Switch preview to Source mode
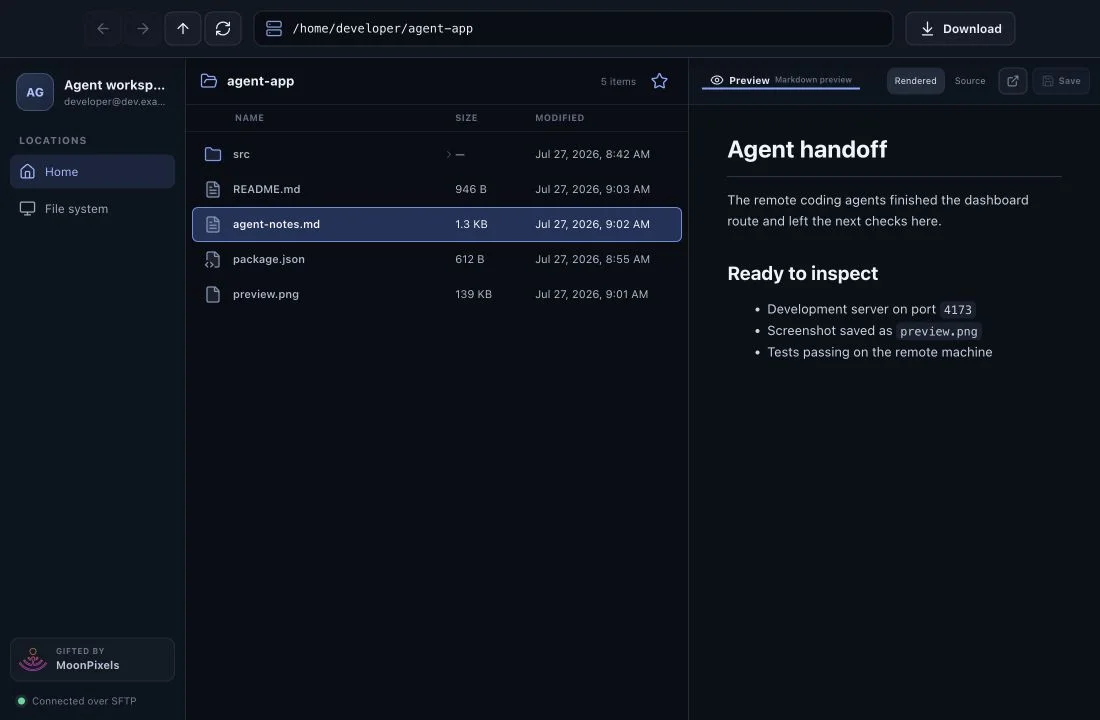 pos(970,81)
